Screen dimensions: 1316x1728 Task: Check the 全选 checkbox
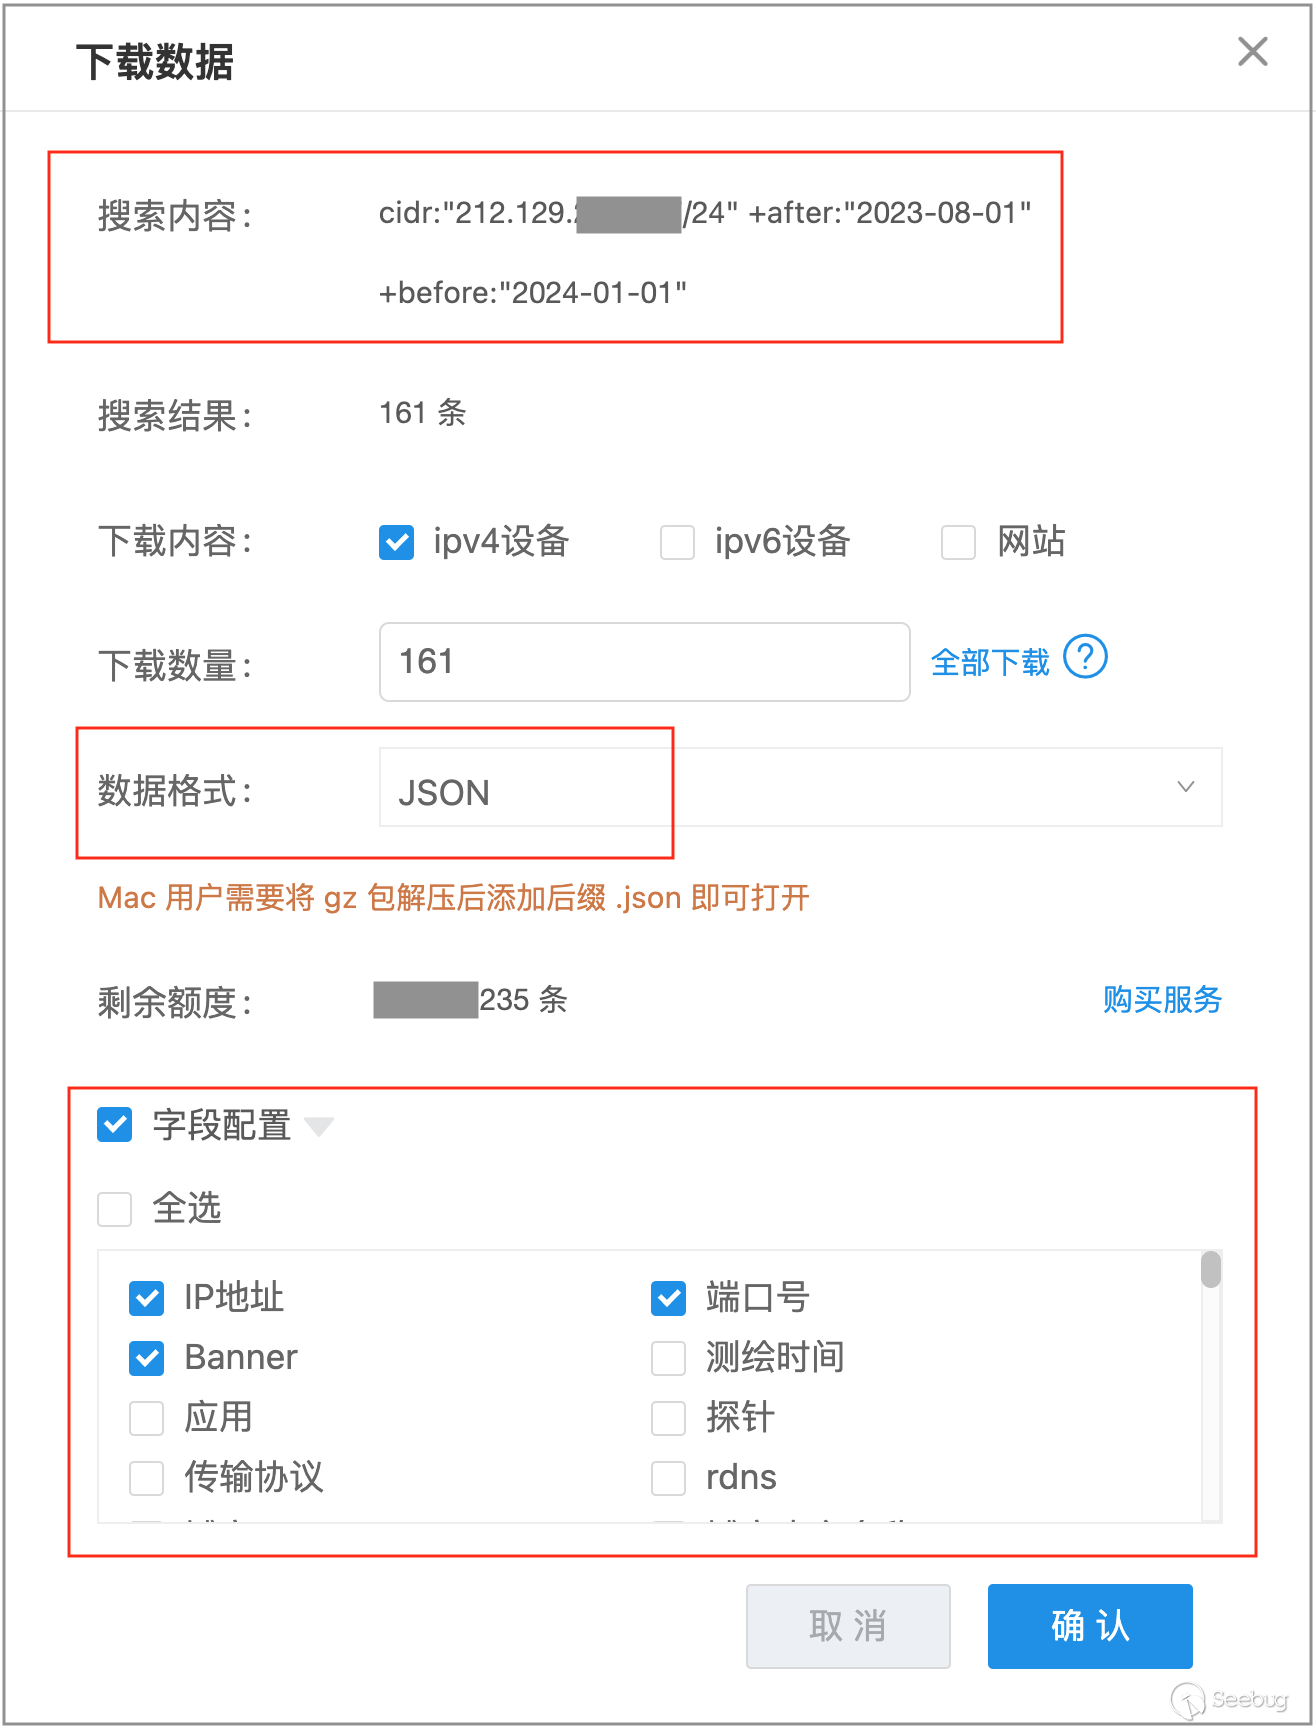pos(115,1208)
